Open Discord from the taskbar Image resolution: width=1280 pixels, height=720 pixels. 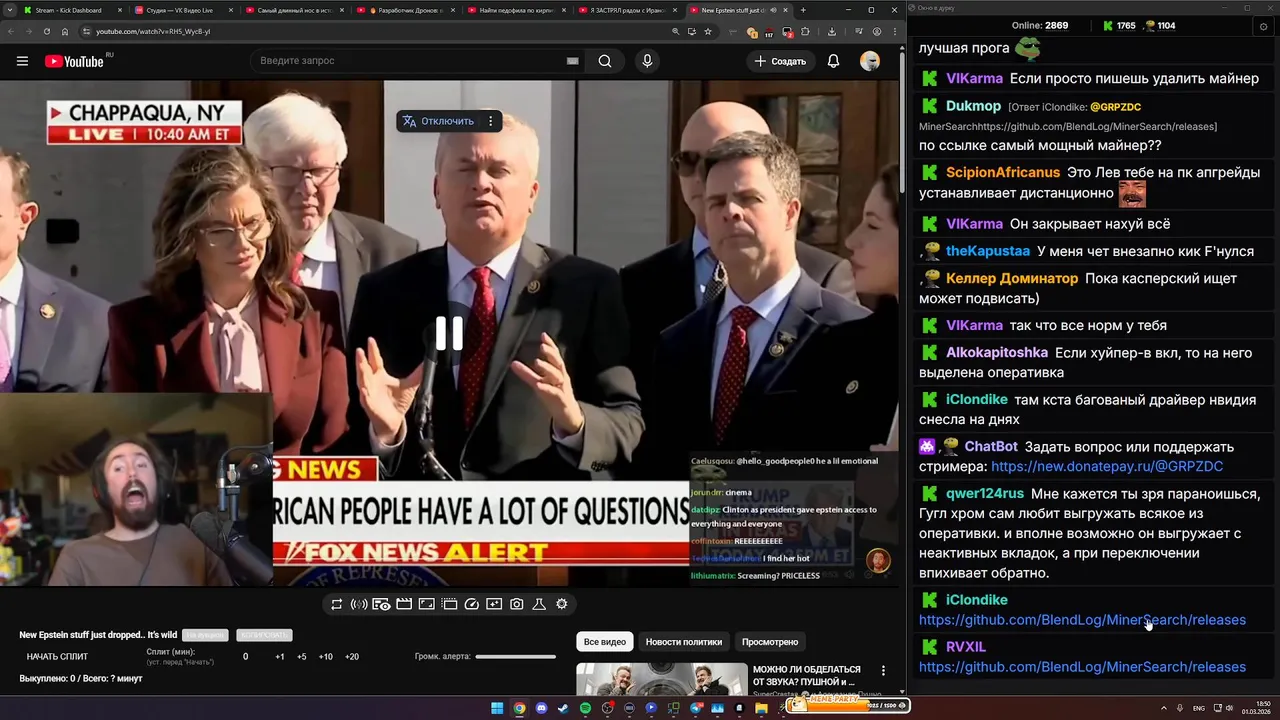pos(541,708)
